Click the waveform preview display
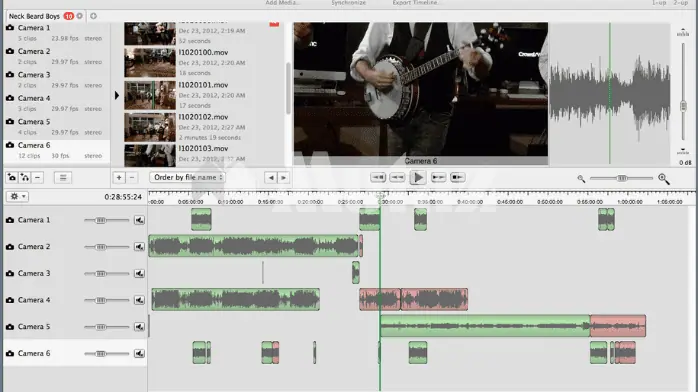Screen dimensions: 698x392 [x=610, y=93]
